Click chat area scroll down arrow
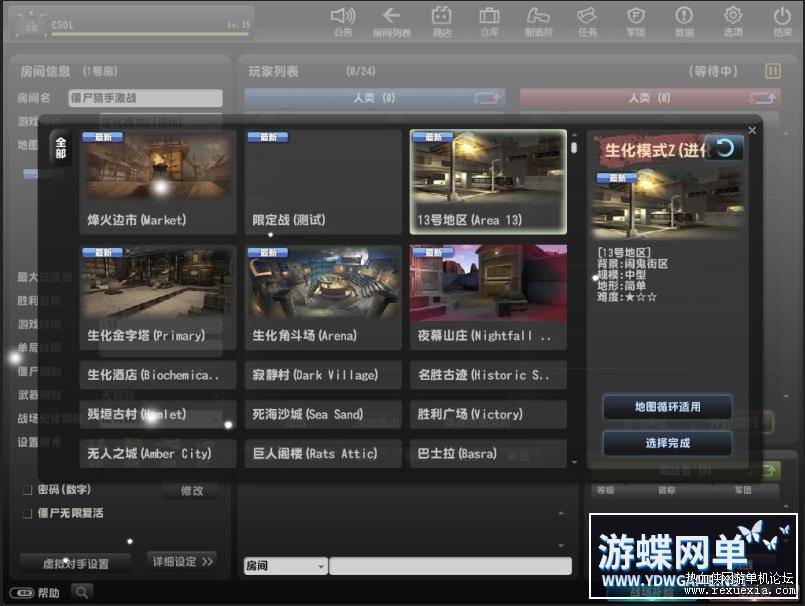Image resolution: width=805 pixels, height=606 pixels. 561,545
